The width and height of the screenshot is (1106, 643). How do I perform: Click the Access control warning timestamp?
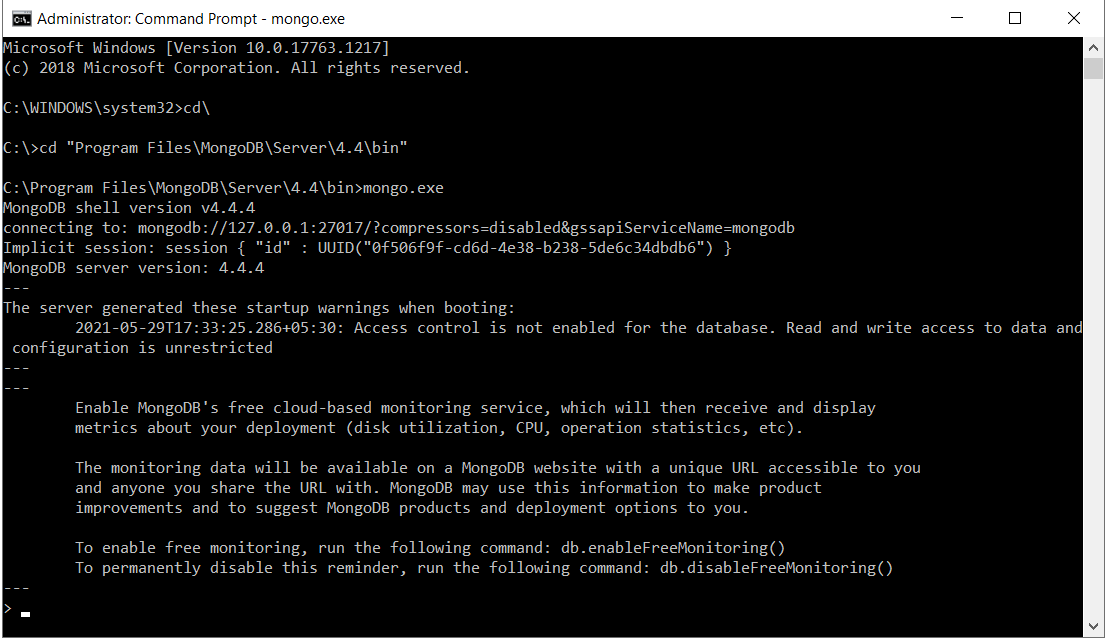(x=210, y=328)
